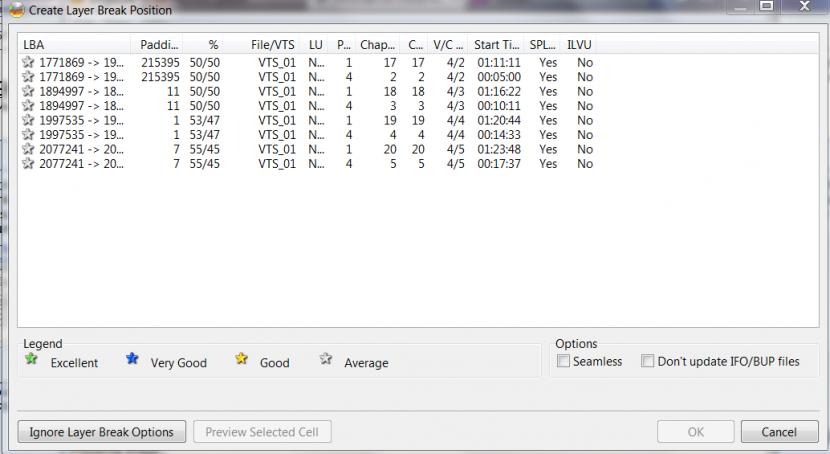Click the star icon of the row with start time 01:20:44
This screenshot has width=830, height=454.
tap(28, 120)
